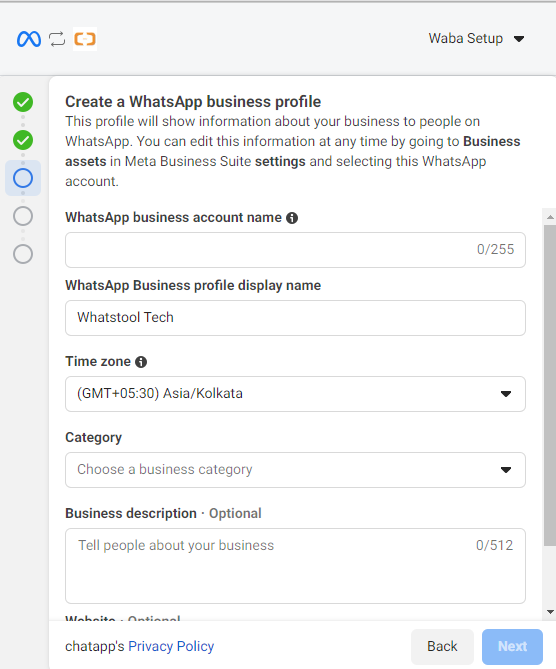
Task: Open the Waba Setup dropdown menu
Action: pyautogui.click(x=476, y=39)
